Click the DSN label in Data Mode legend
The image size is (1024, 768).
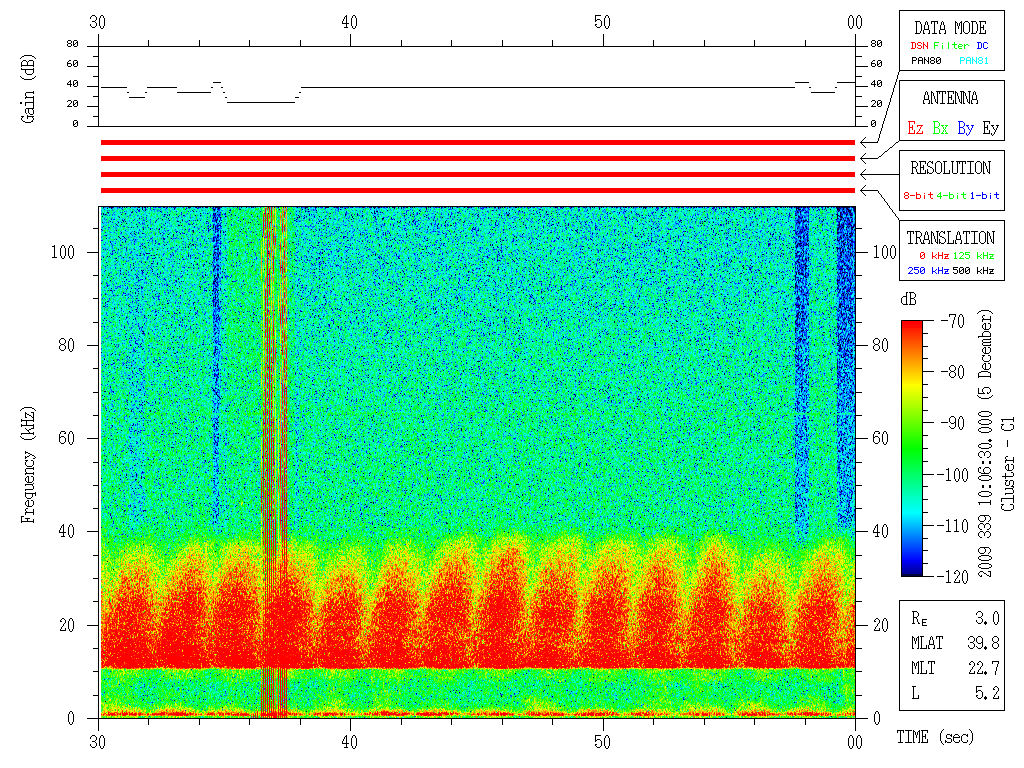[919, 45]
